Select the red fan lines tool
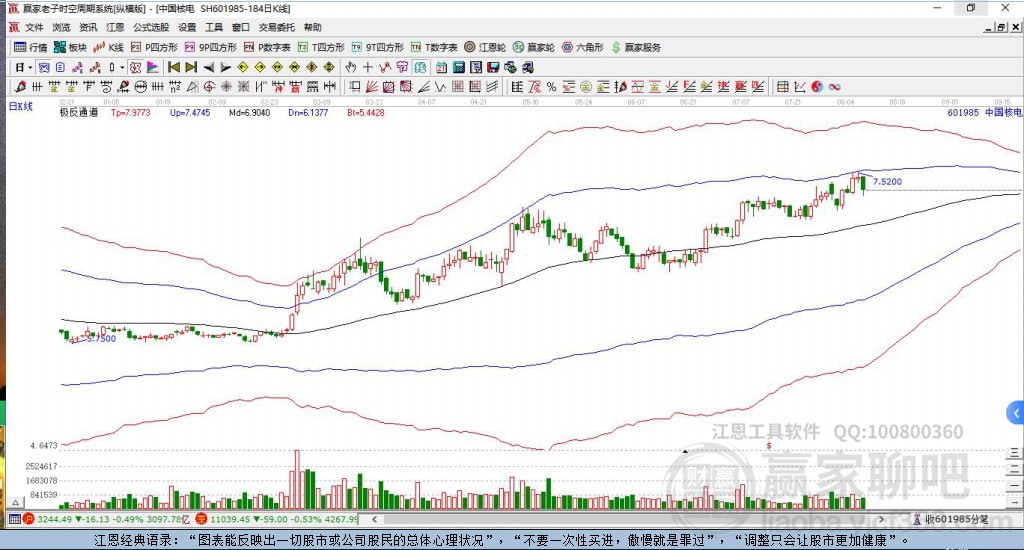 pyautogui.click(x=372, y=87)
